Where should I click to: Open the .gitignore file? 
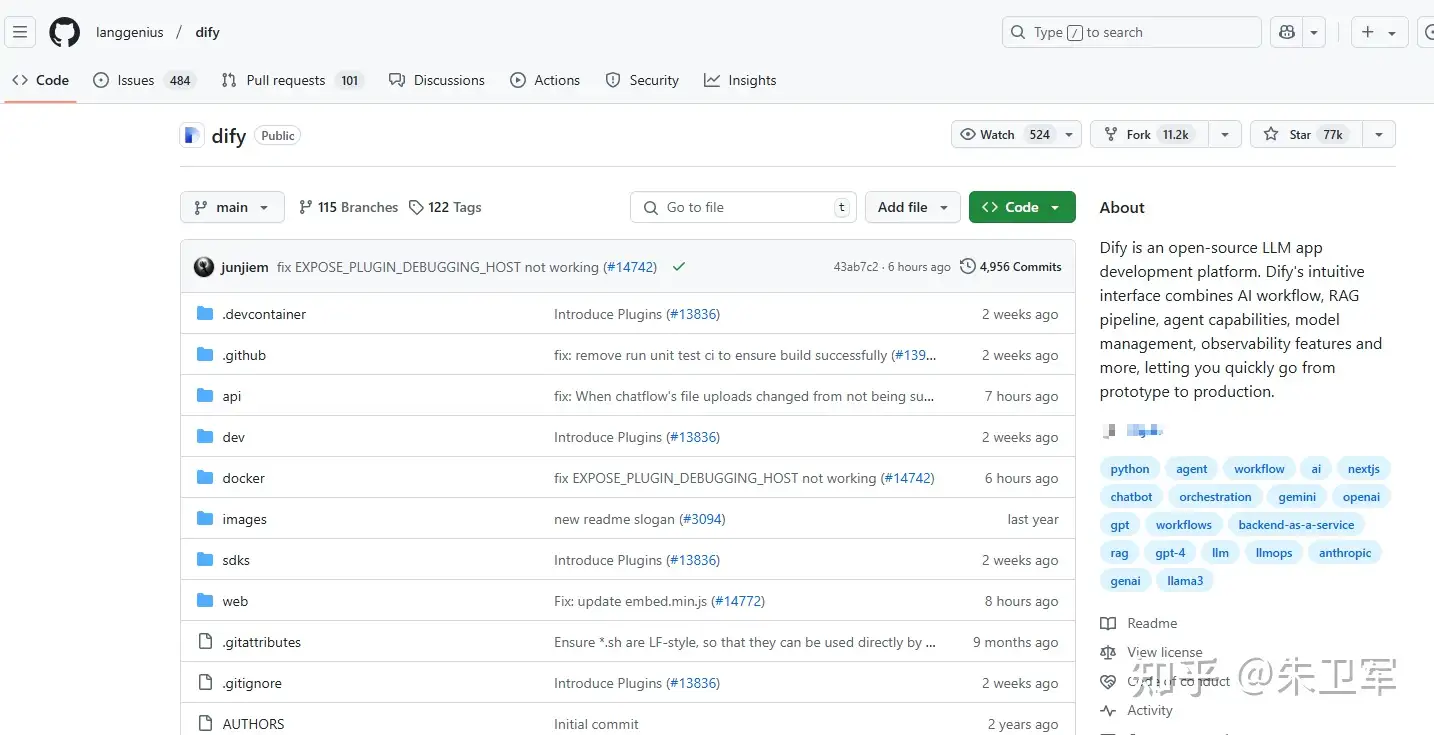tap(252, 683)
